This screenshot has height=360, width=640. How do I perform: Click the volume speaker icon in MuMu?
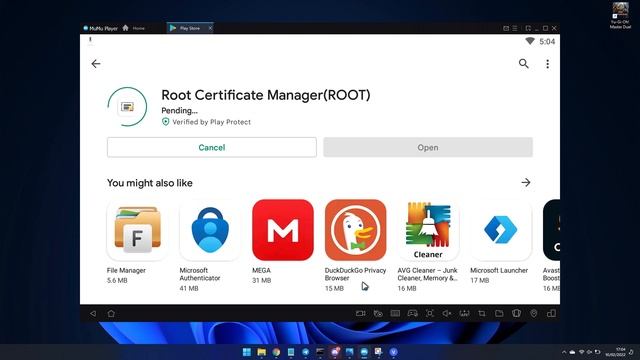coord(447,313)
